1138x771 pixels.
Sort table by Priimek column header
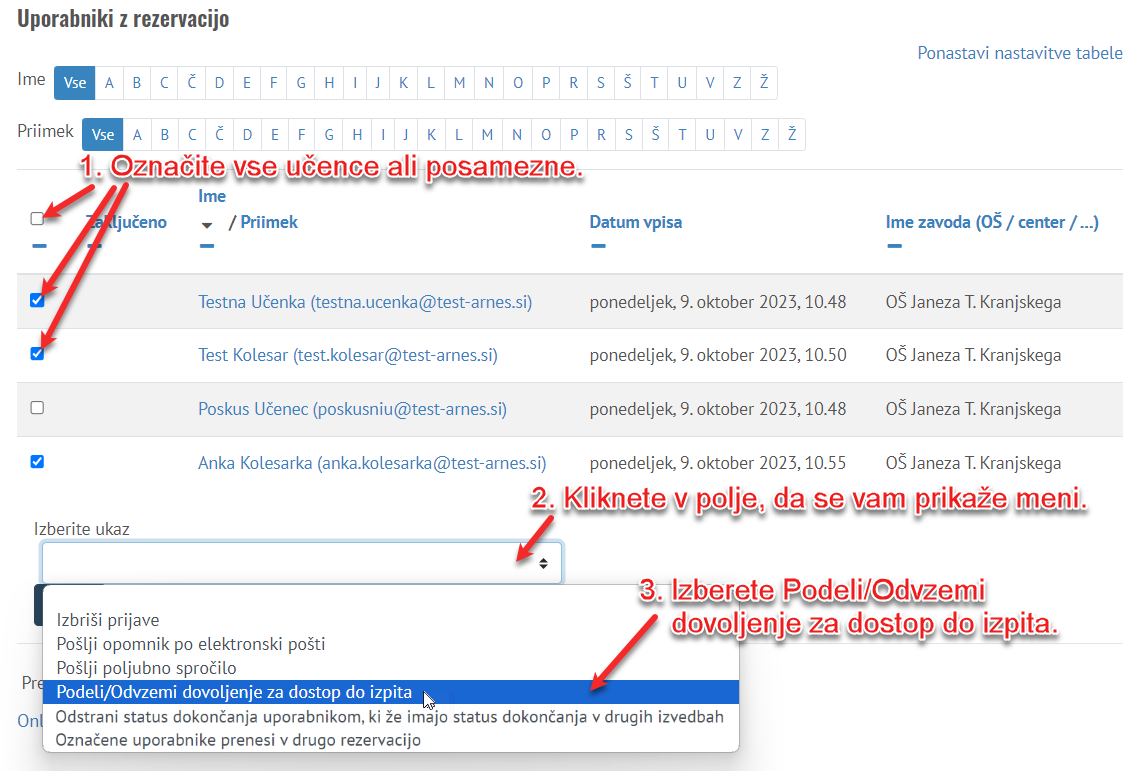[269, 222]
